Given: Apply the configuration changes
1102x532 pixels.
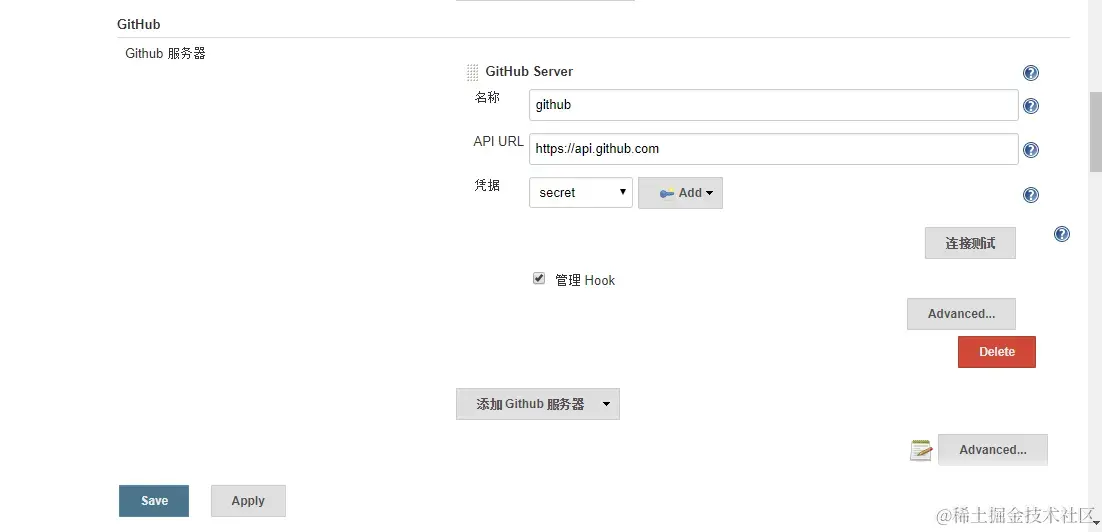Looking at the screenshot, I should tap(248, 501).
